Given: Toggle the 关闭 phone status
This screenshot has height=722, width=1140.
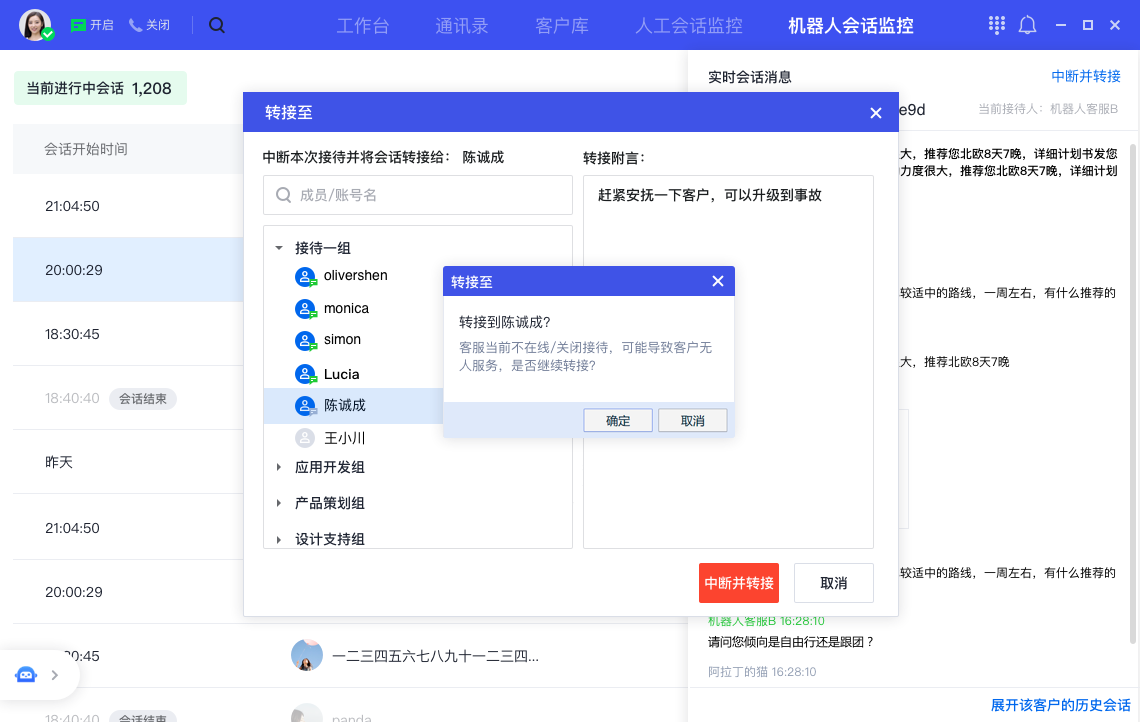Looking at the screenshot, I should [149, 25].
